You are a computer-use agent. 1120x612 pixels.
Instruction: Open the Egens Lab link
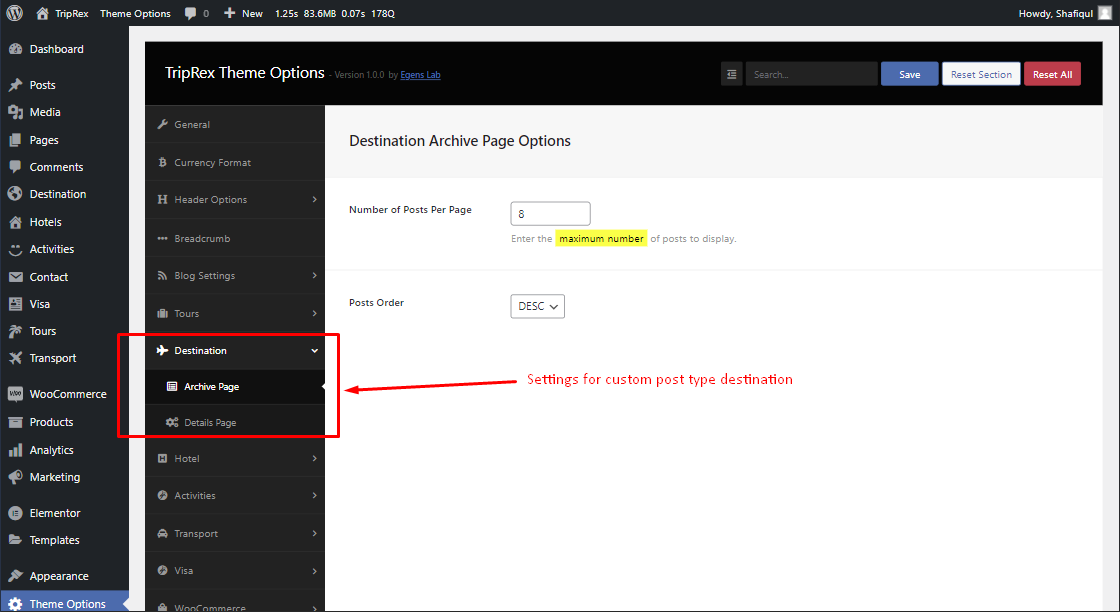[420, 75]
